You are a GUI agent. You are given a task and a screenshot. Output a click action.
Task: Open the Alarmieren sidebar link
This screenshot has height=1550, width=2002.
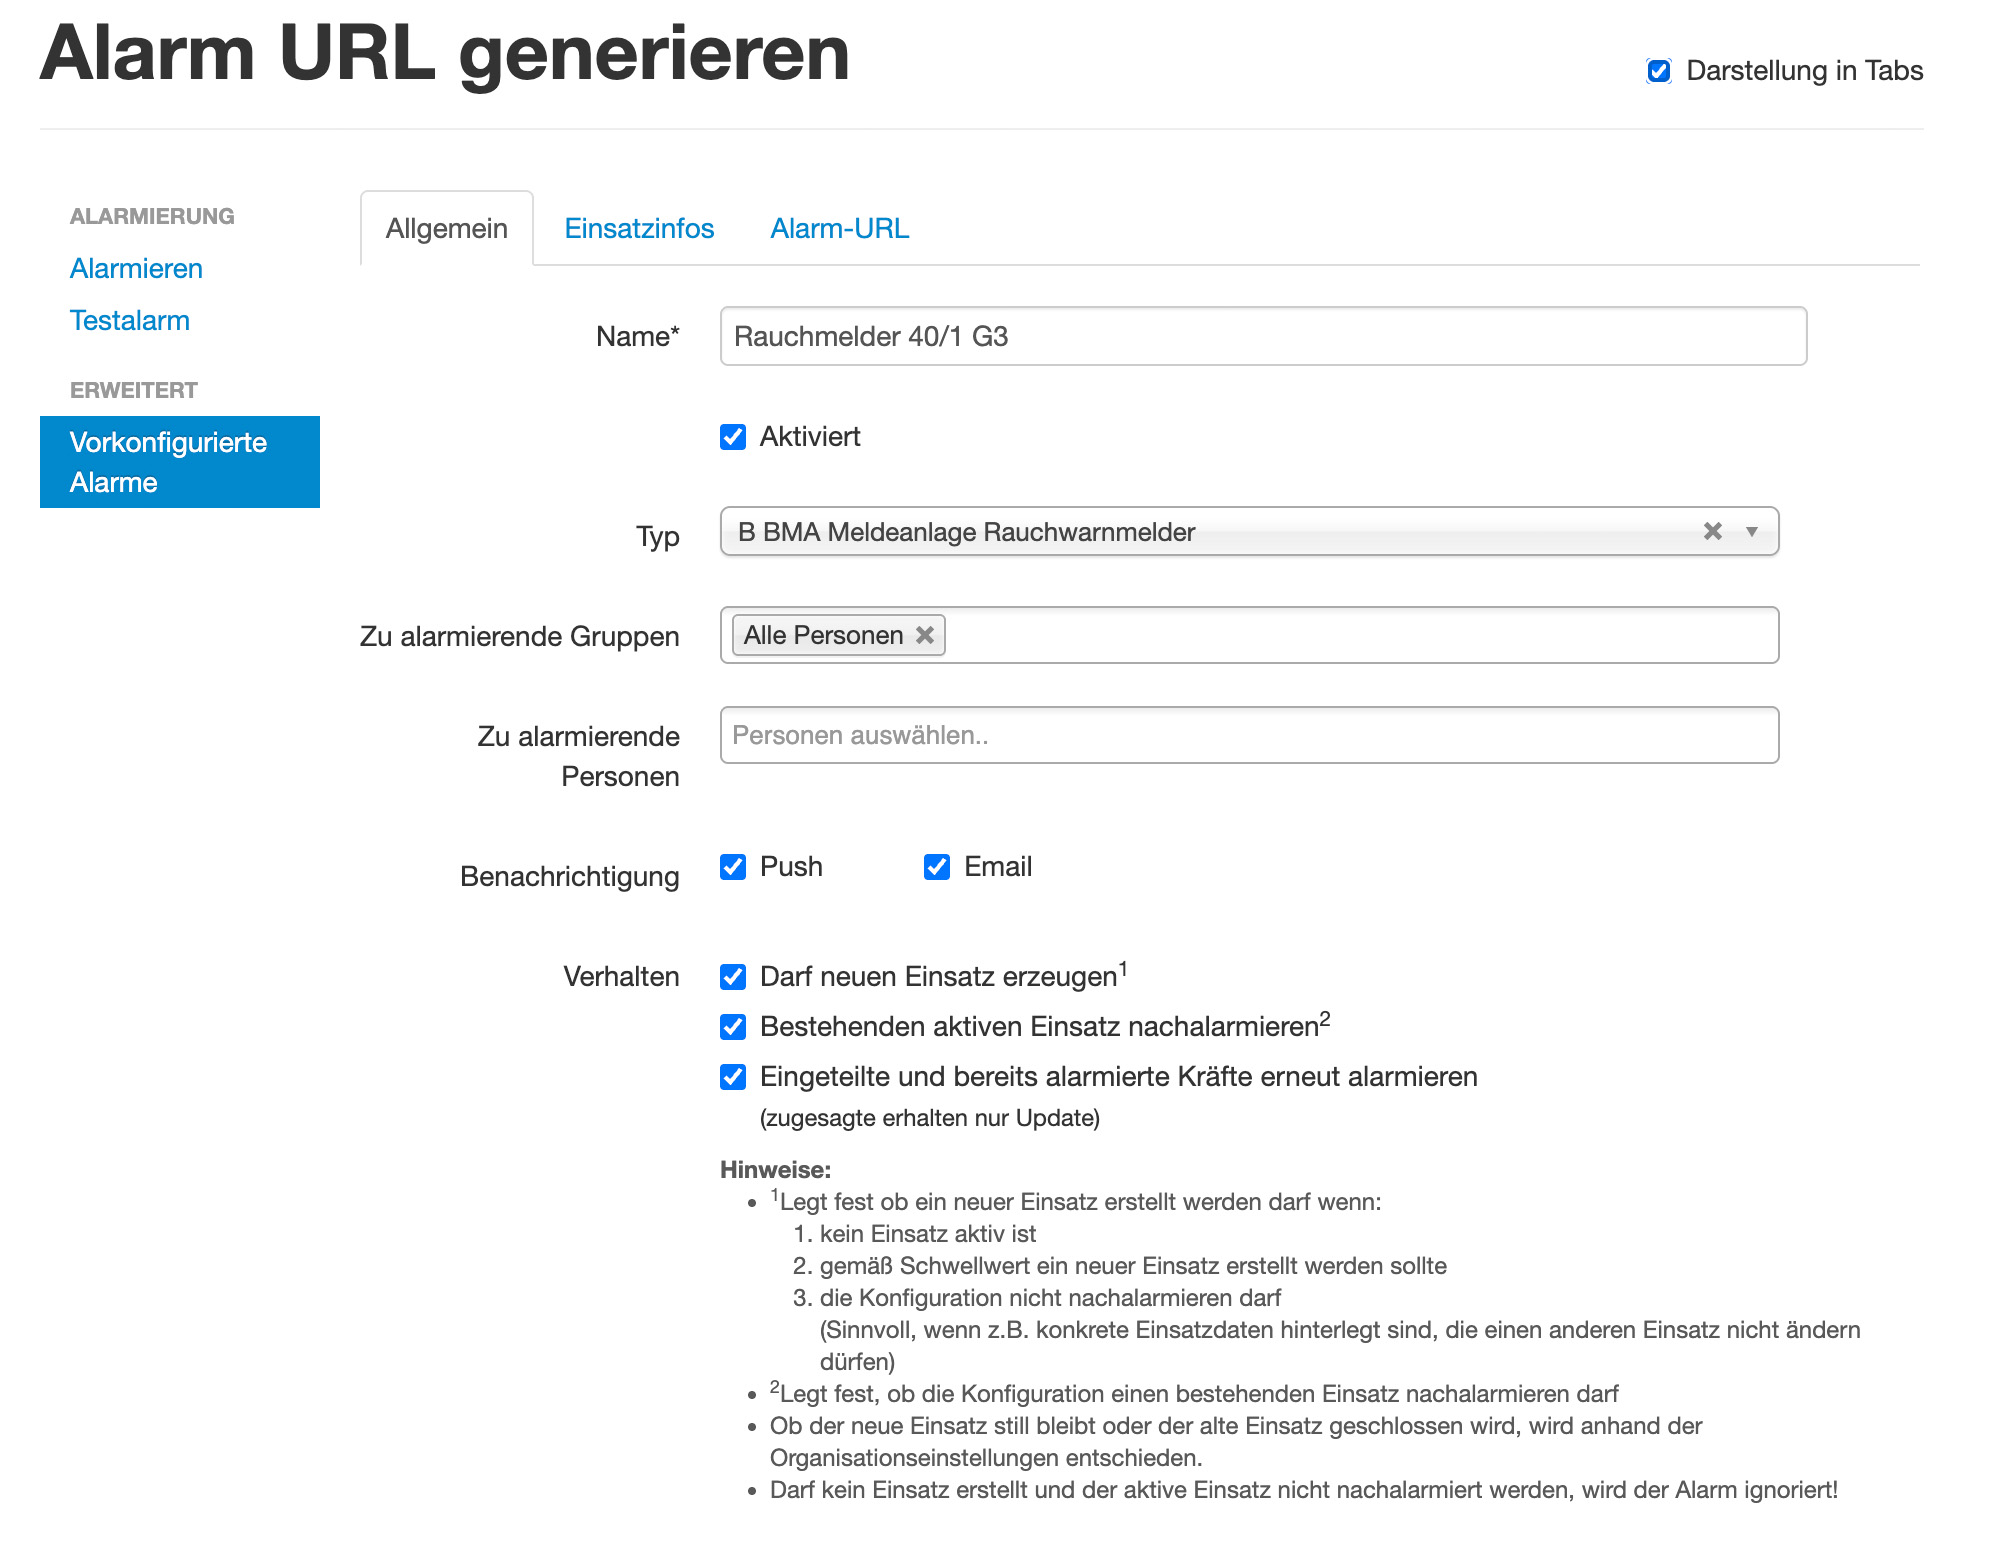click(x=136, y=269)
